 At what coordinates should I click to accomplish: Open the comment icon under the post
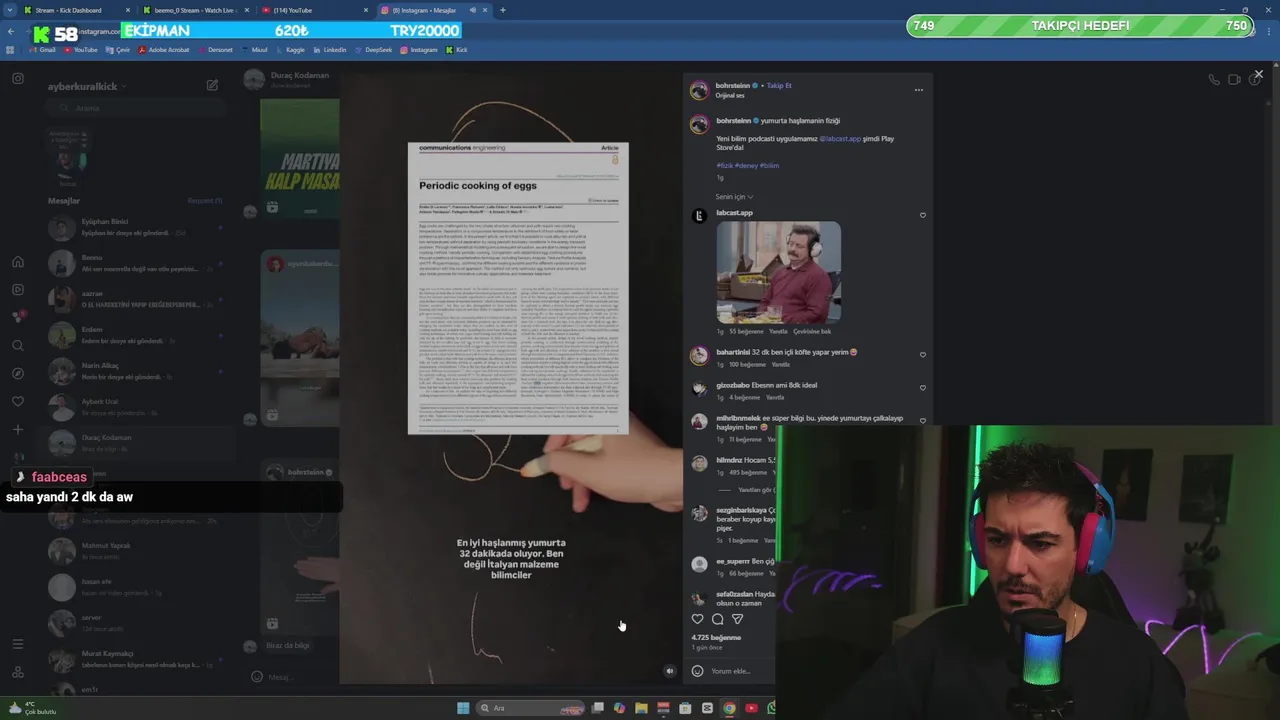pos(717,619)
